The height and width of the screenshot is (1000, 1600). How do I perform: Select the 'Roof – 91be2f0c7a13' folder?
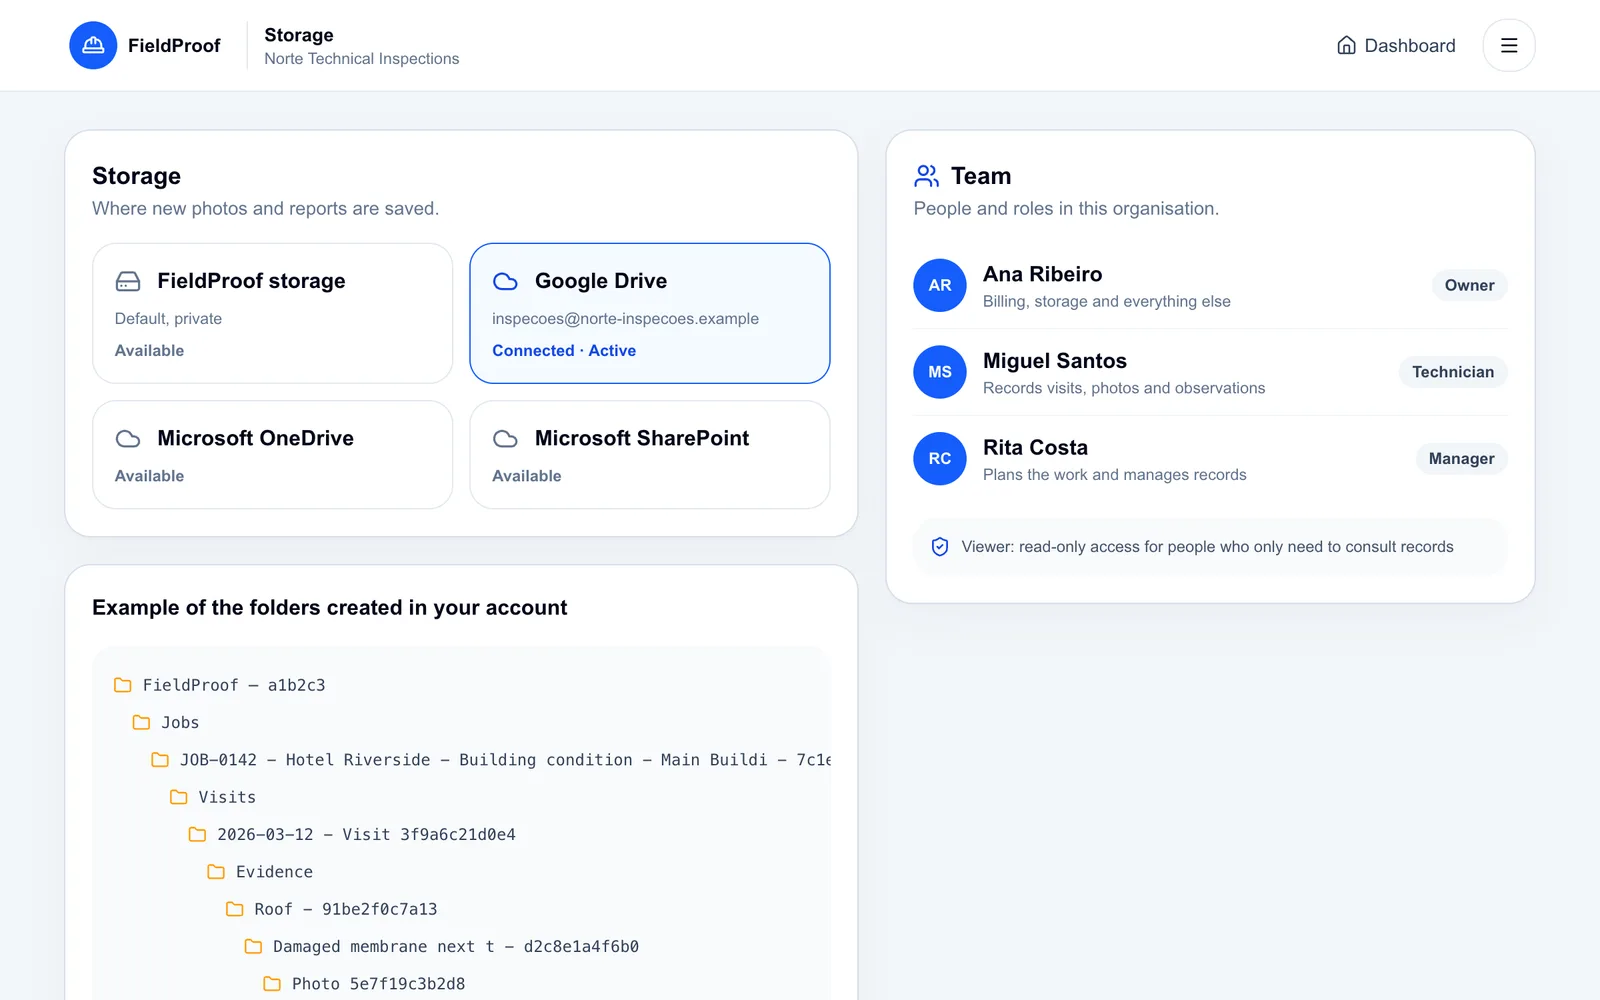[x=331, y=909]
